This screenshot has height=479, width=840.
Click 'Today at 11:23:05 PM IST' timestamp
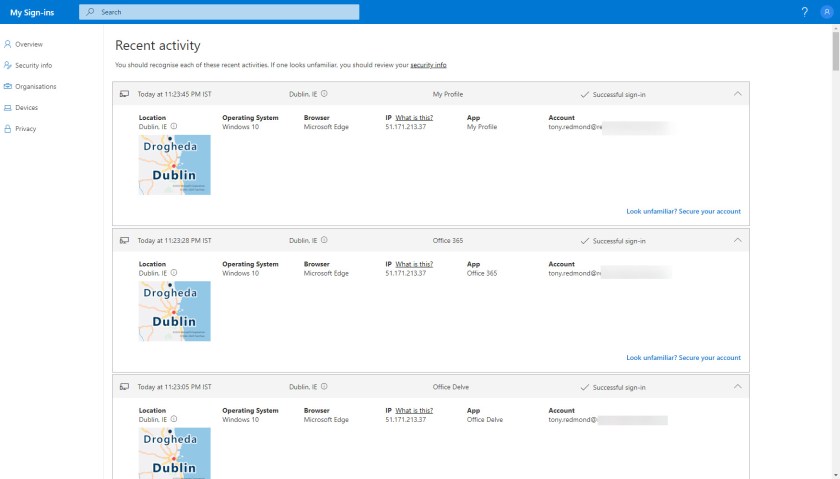175,387
